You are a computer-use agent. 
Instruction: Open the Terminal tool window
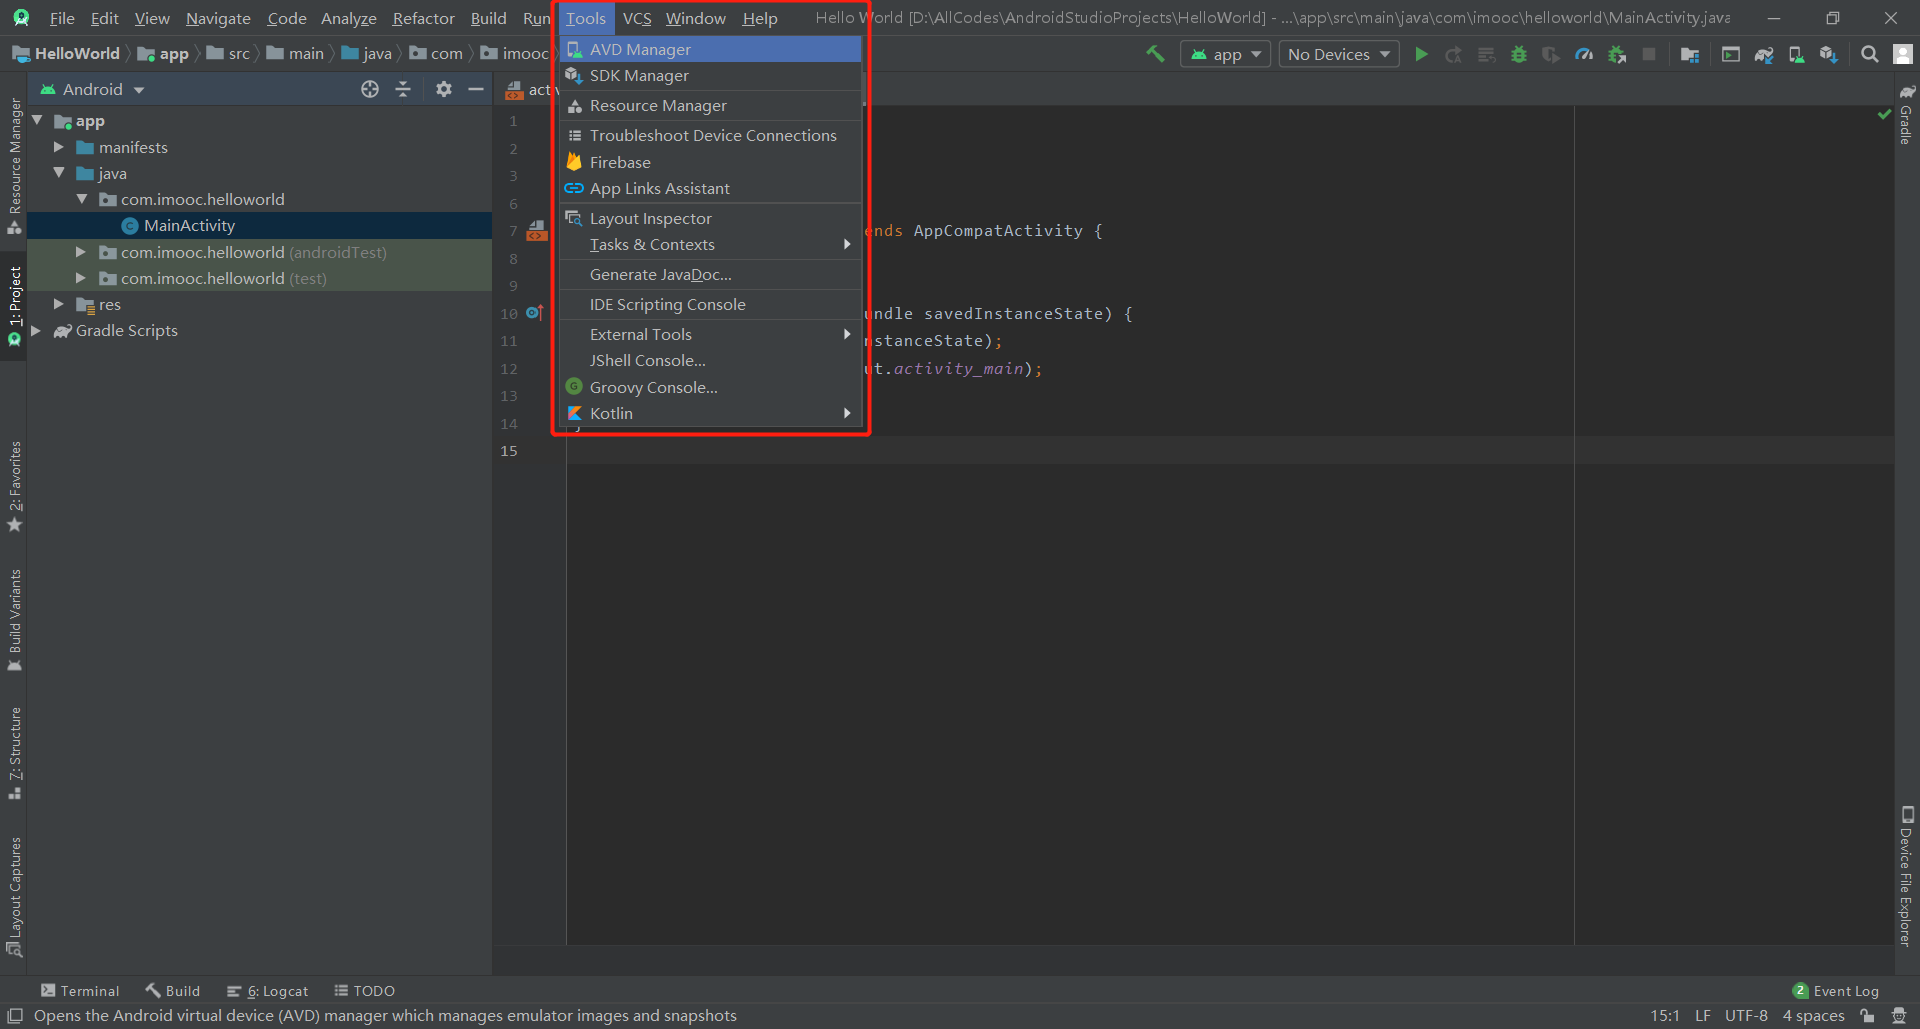tap(80, 991)
